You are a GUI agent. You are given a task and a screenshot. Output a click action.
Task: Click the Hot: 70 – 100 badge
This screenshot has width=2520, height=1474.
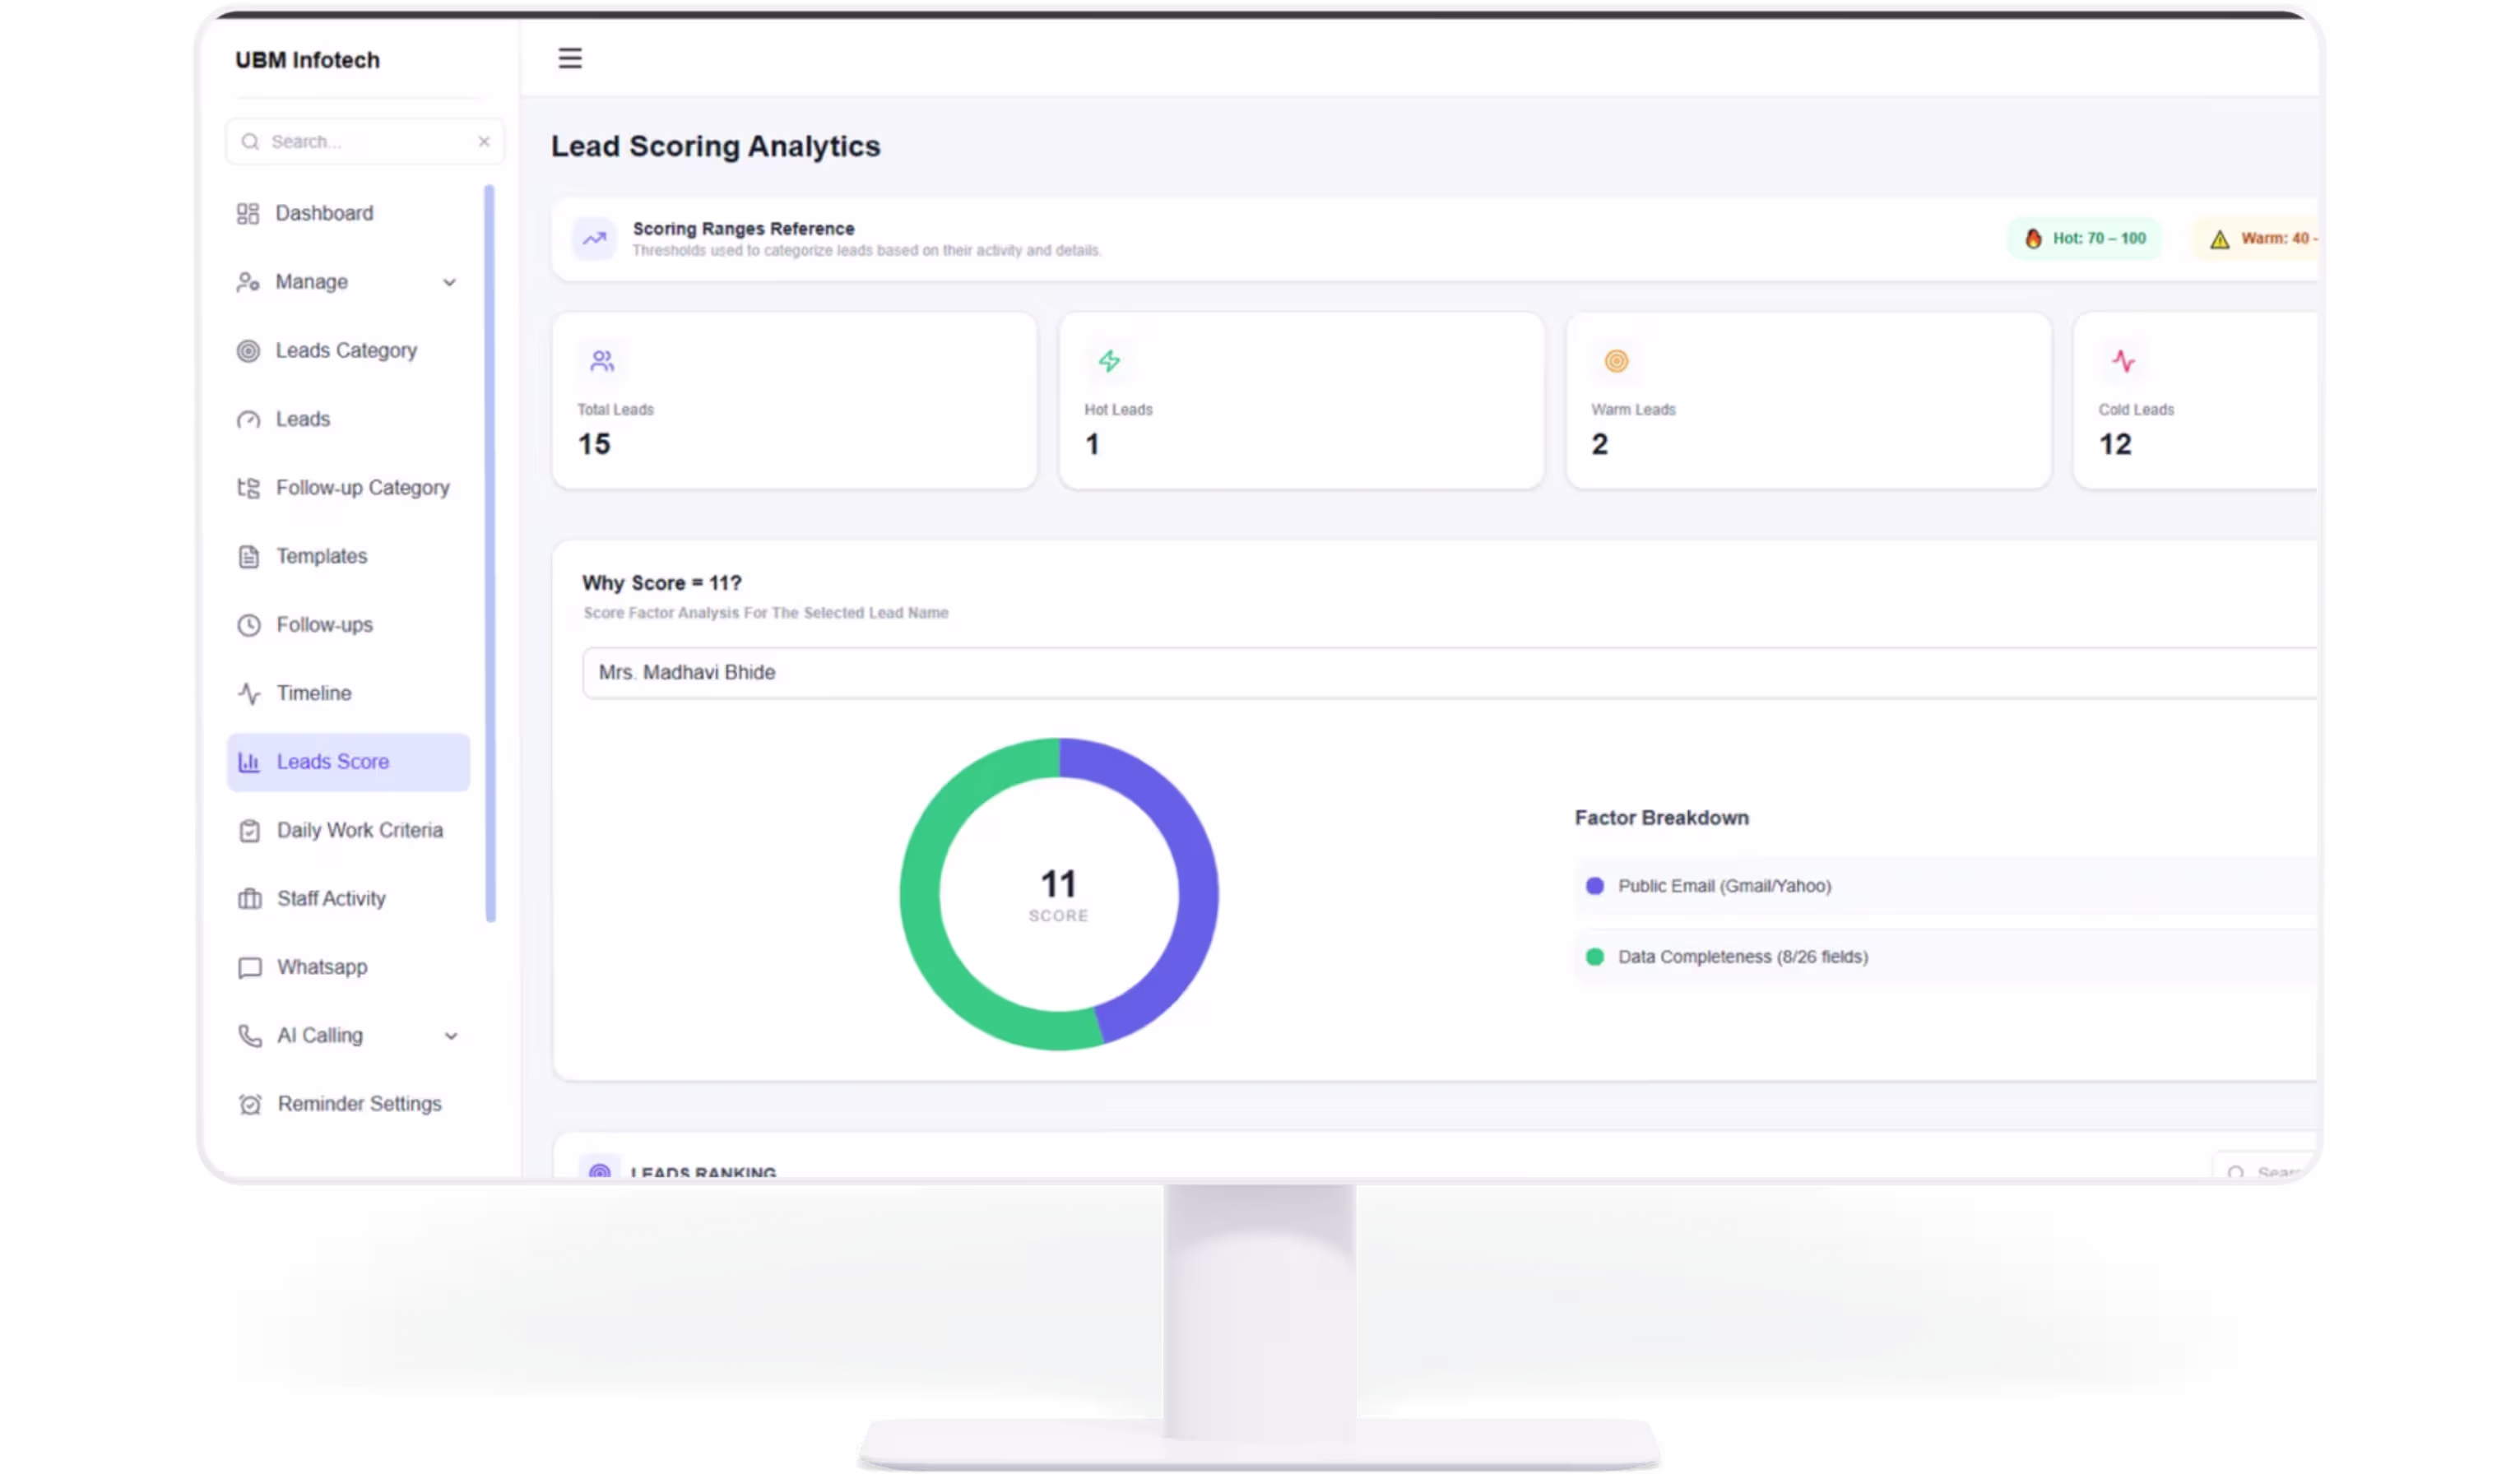pos(2085,238)
